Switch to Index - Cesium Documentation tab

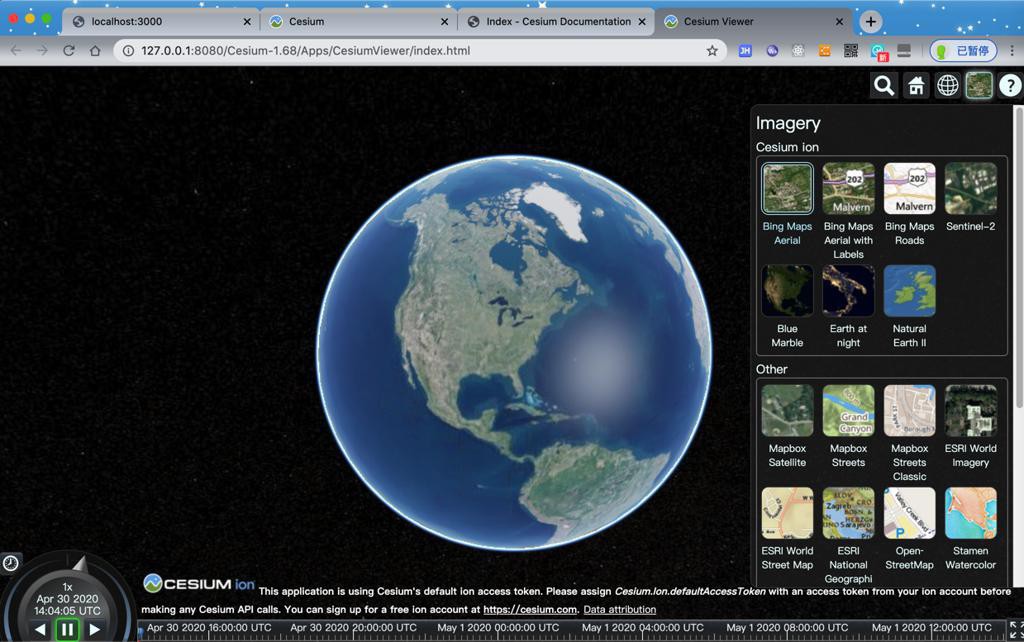[556, 22]
